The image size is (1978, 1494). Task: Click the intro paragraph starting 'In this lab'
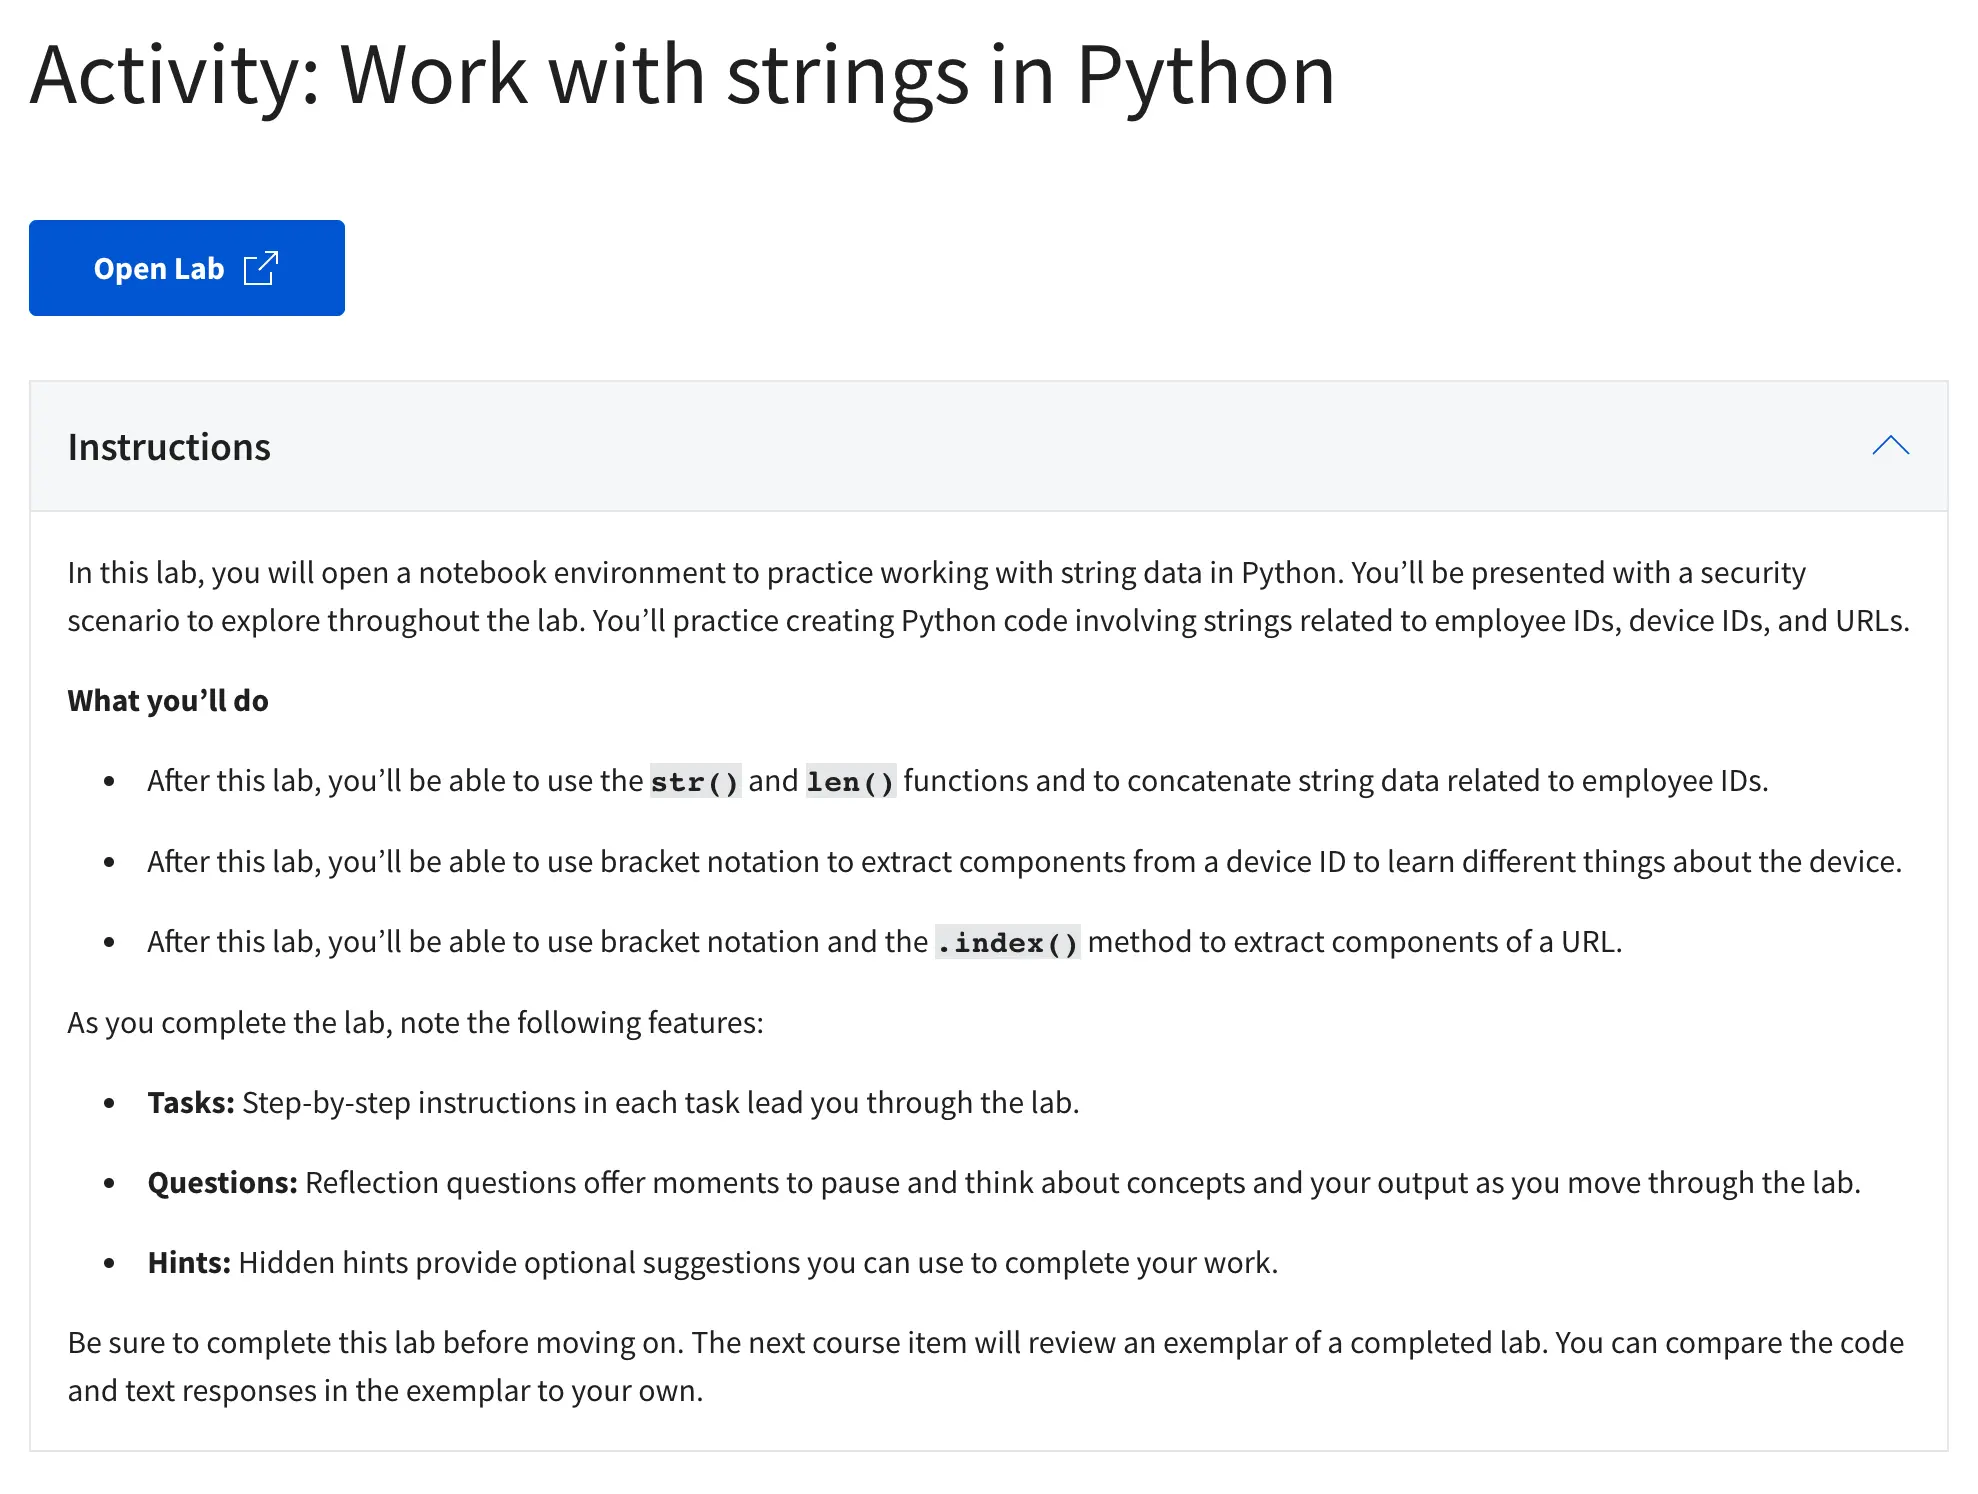(x=988, y=597)
